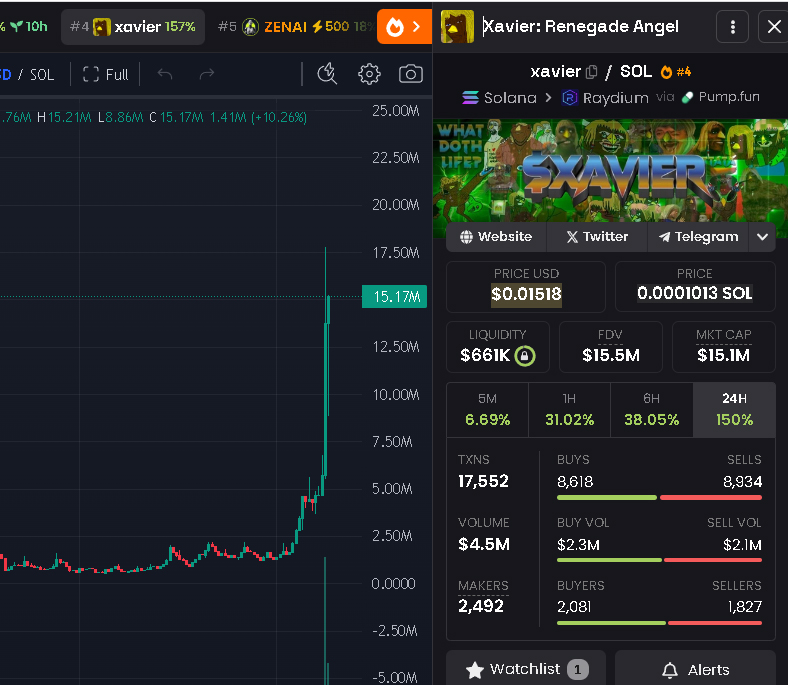
Task: Click the PRICE USD $0.01518 box
Action: [526, 286]
